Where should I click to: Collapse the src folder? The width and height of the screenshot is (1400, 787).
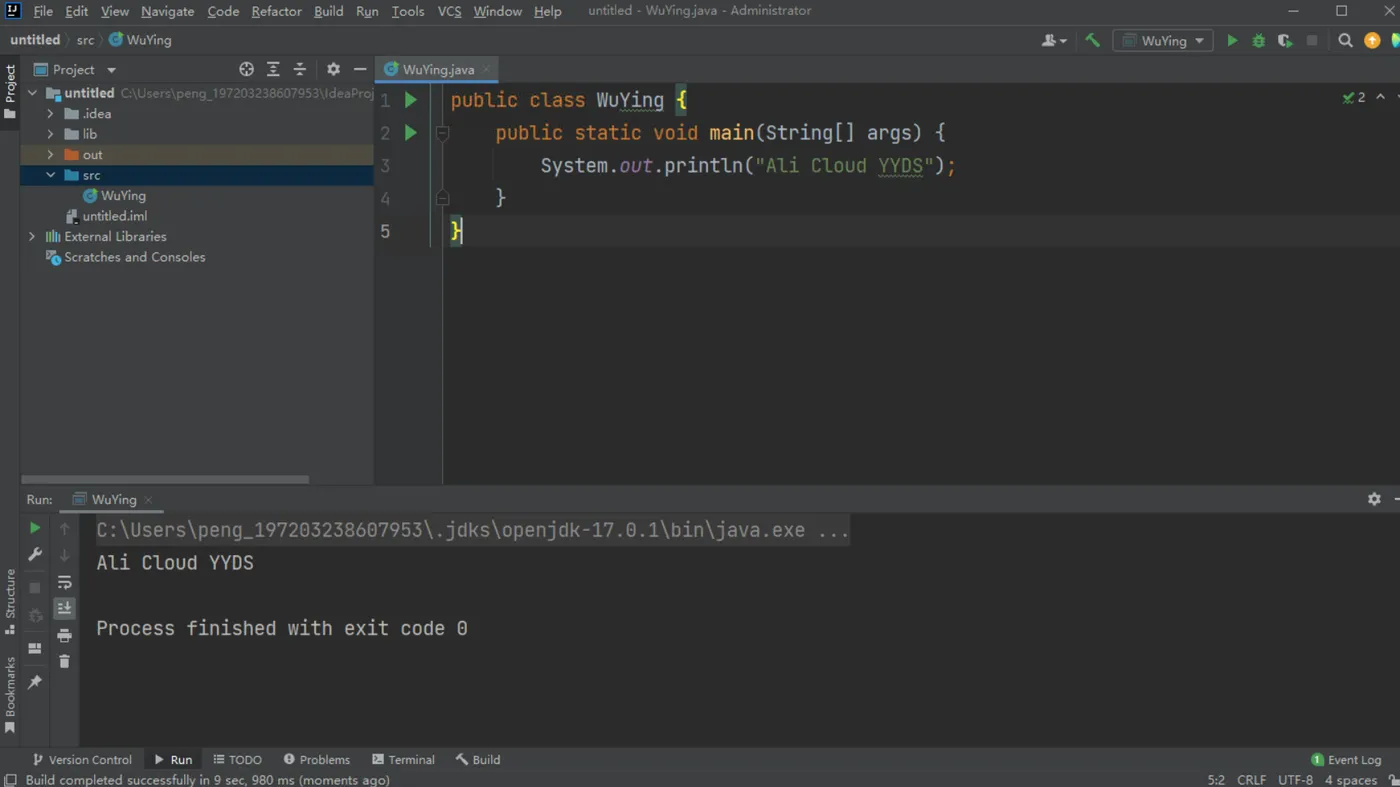(x=50, y=175)
